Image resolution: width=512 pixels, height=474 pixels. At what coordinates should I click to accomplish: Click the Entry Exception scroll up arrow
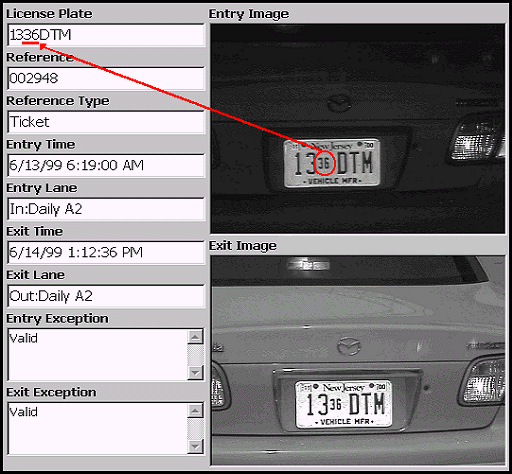[195, 337]
